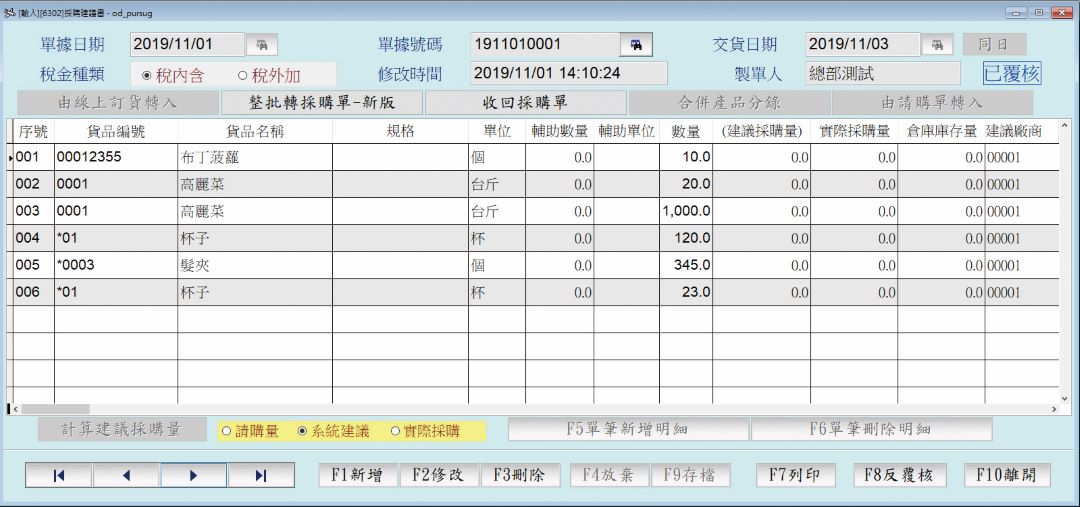This screenshot has width=1080, height=507.
Task: Select 台斤 unit cell in row 003
Action: click(x=496, y=211)
